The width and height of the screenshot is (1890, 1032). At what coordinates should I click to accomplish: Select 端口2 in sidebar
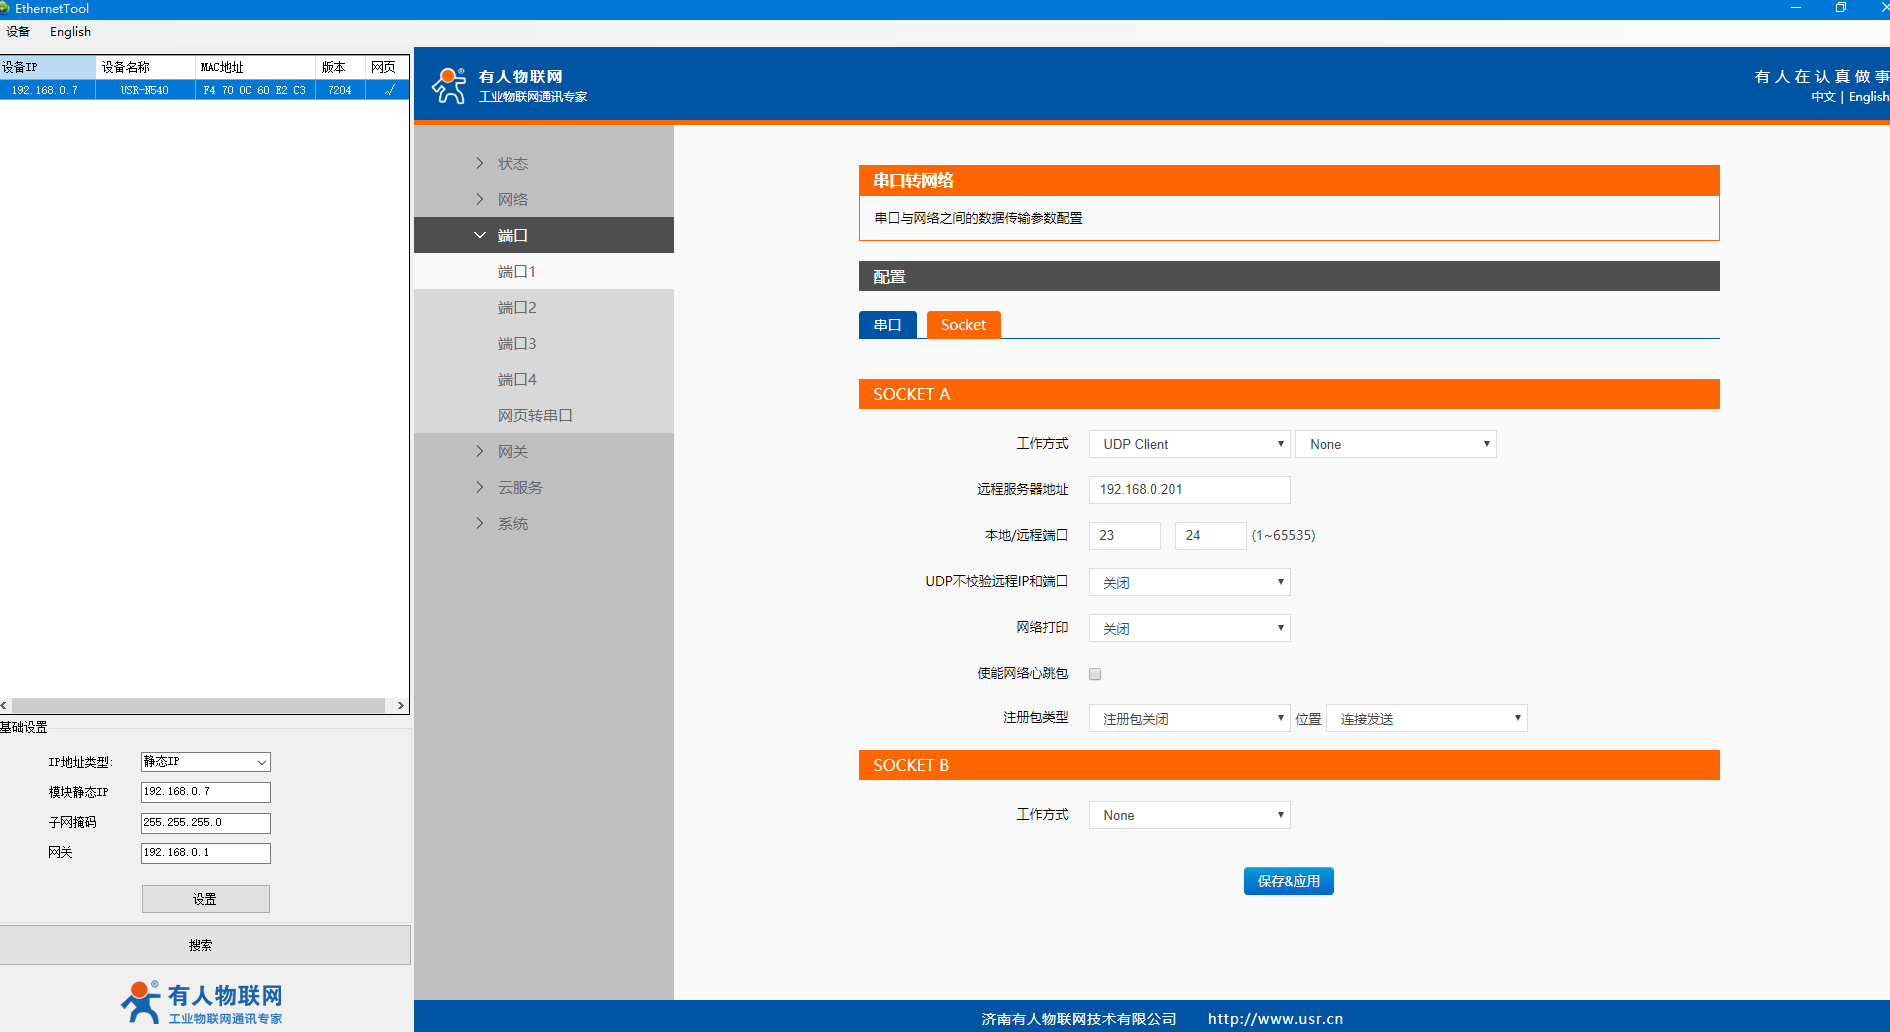point(517,307)
